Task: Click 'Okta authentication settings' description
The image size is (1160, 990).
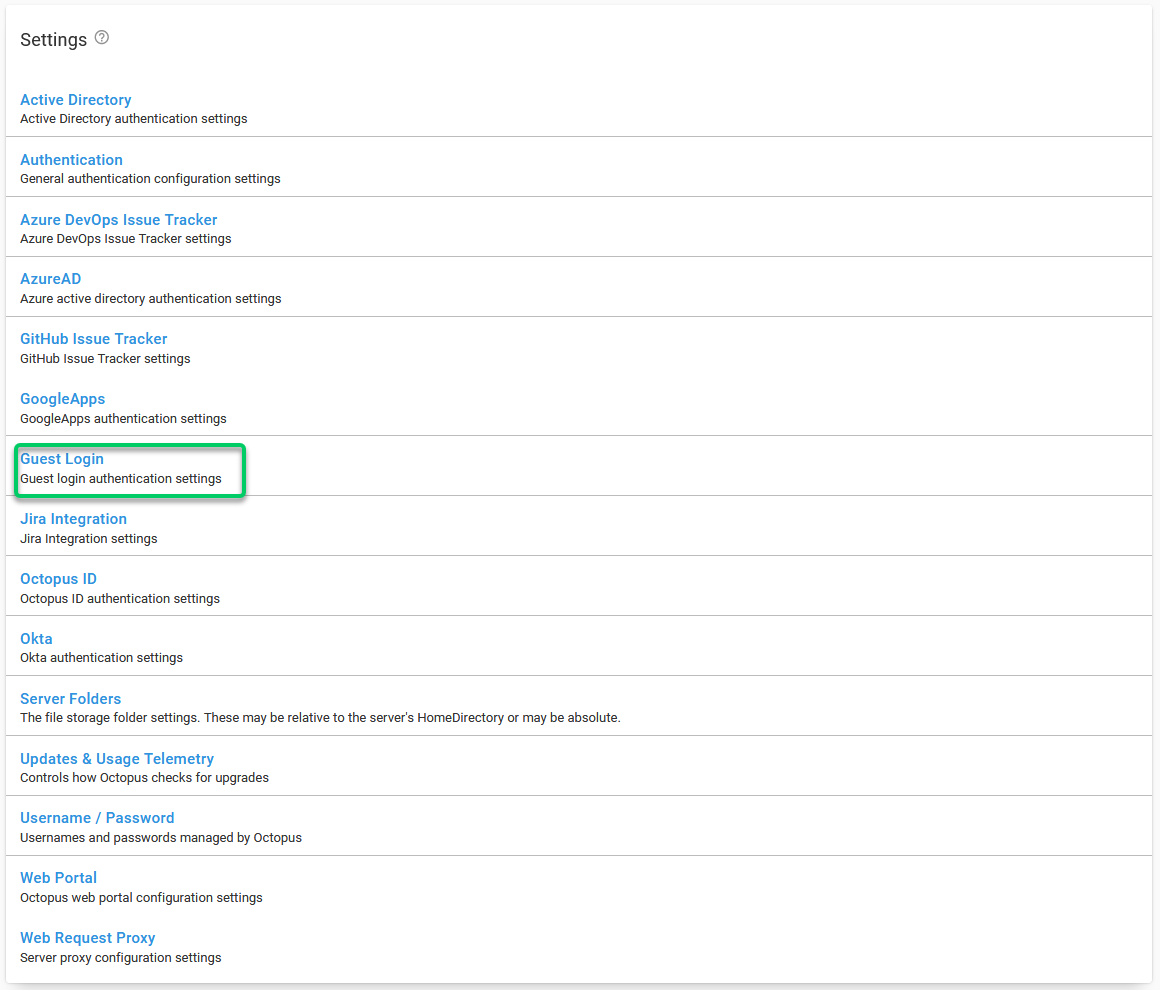Action: pos(101,657)
